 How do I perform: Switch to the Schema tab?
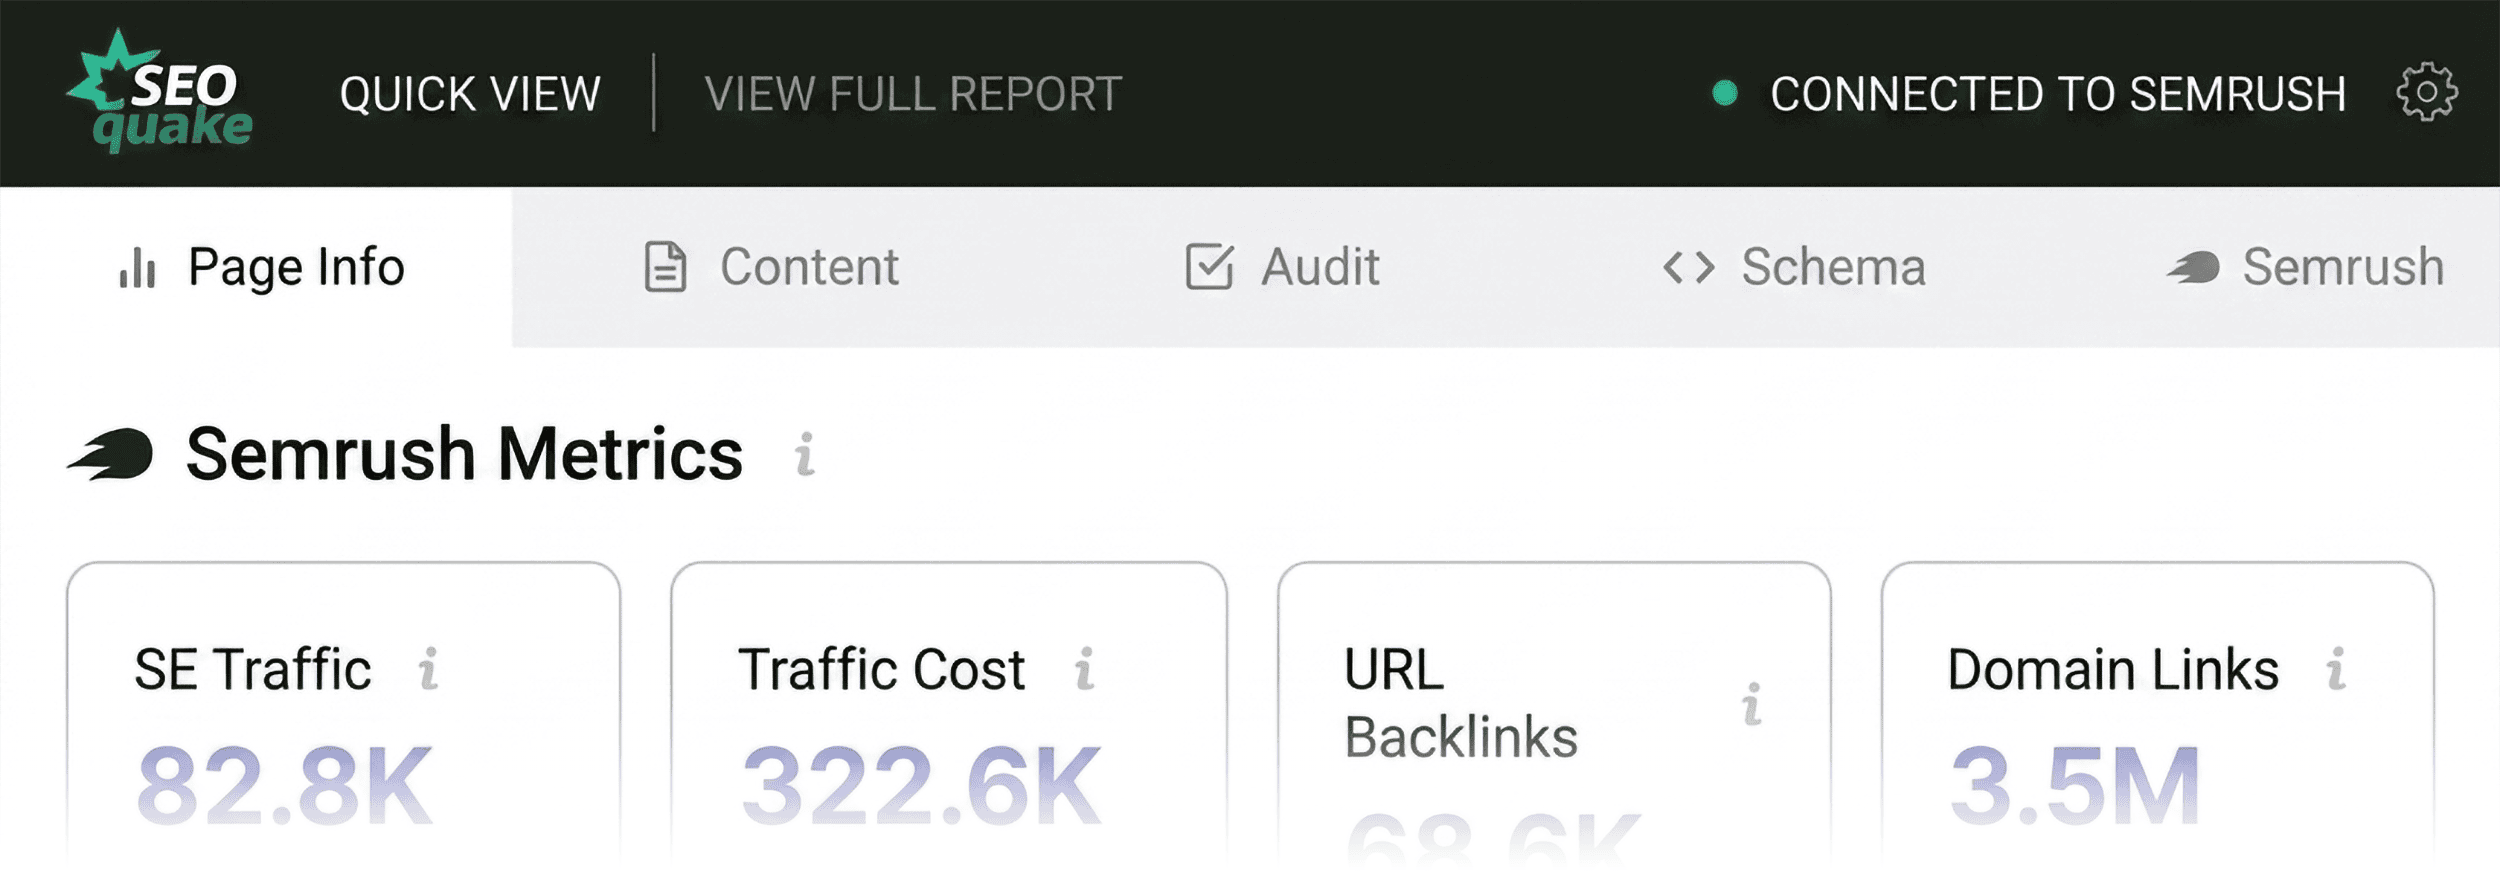point(1794,267)
